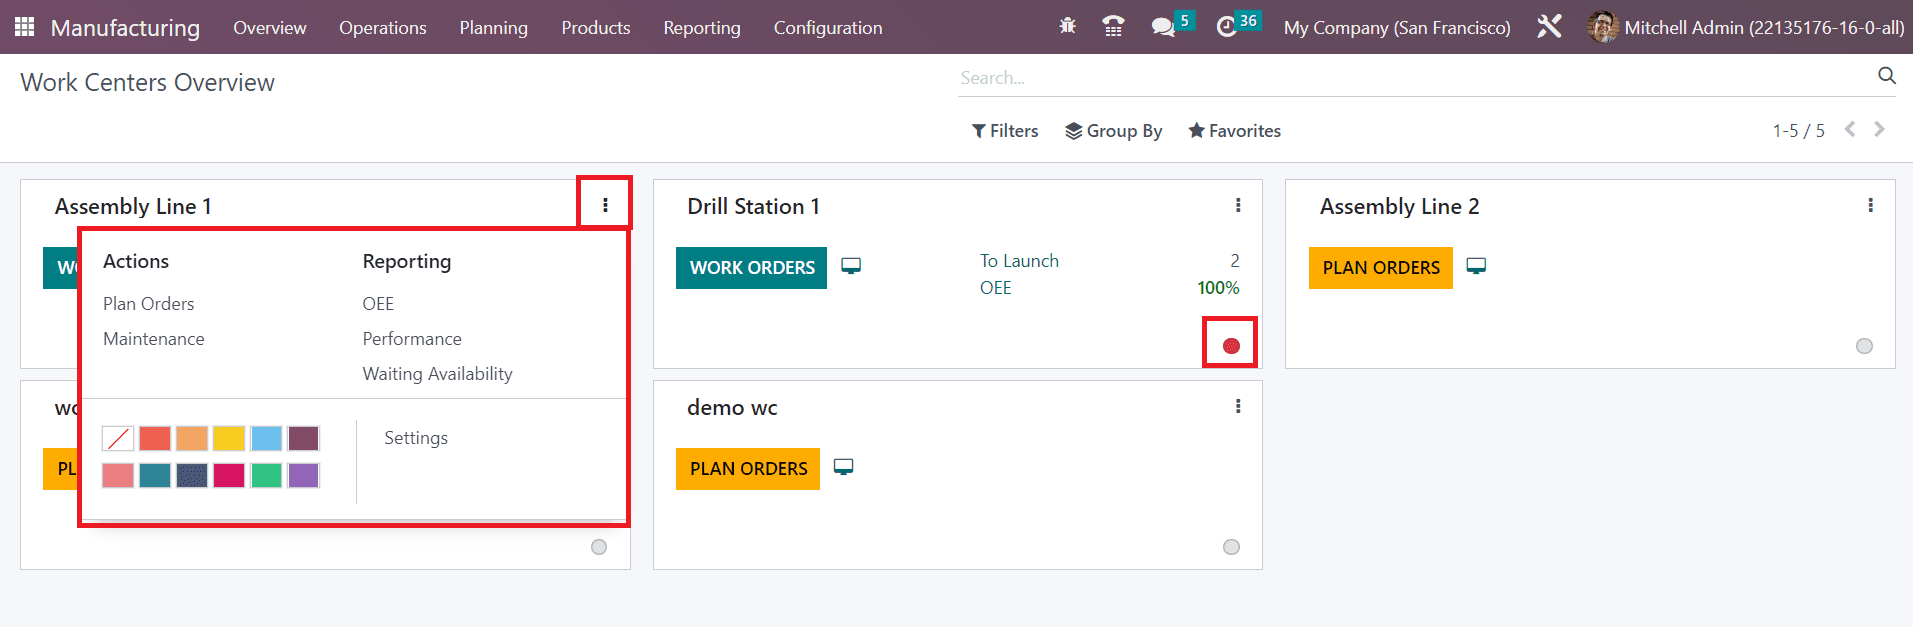The width and height of the screenshot is (1913, 627).
Task: Open the three-dot menu on Drill Station 1
Action: 1238,205
